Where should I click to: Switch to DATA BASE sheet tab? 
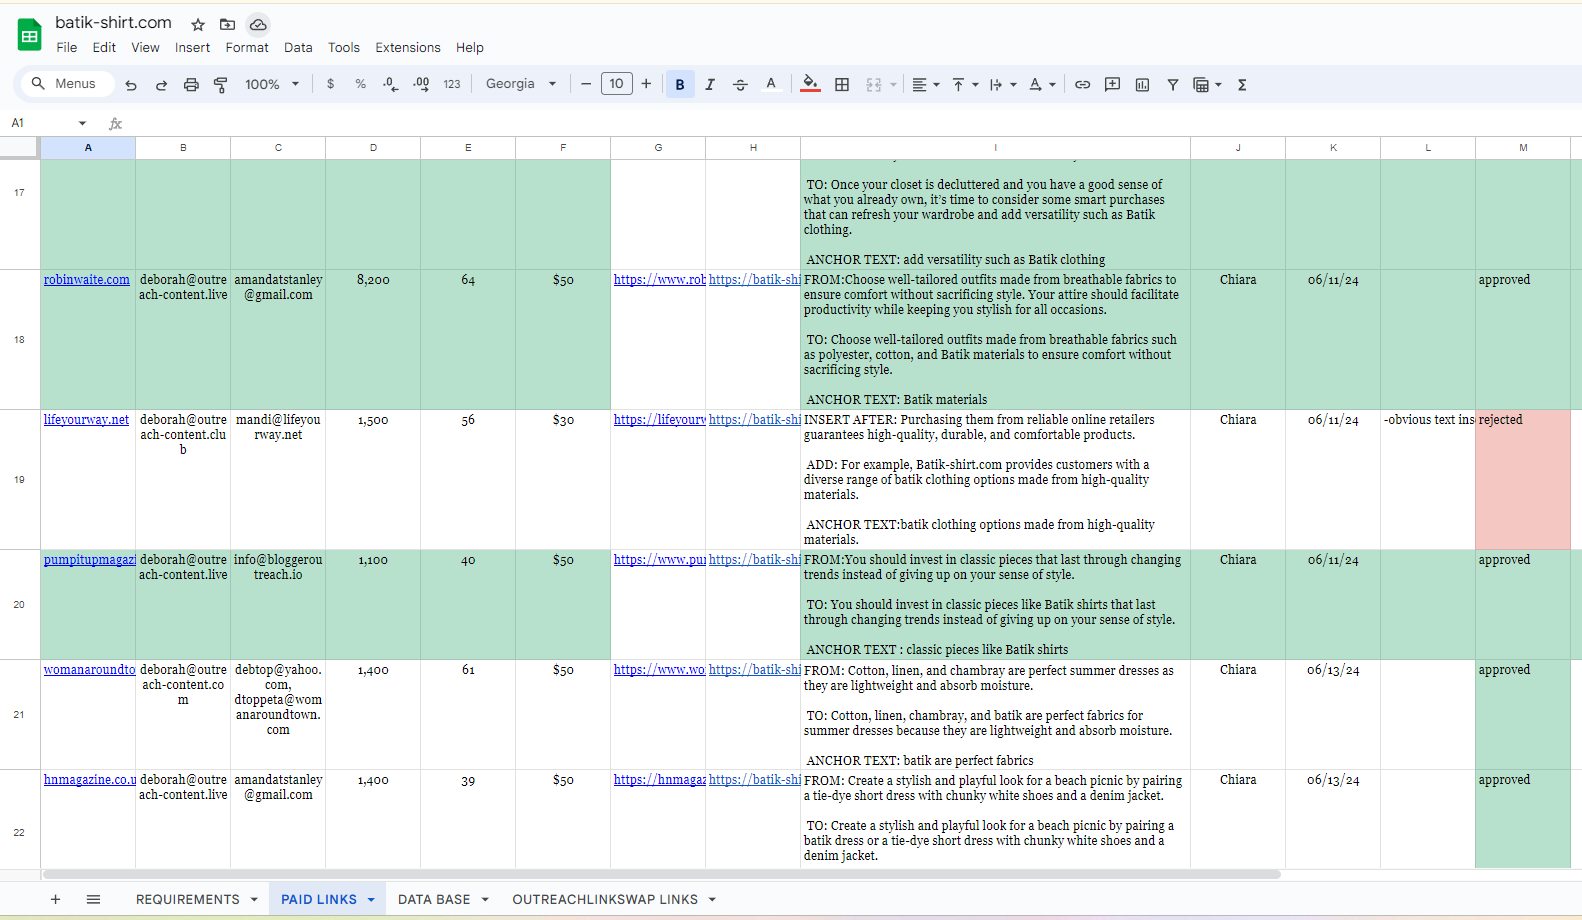pos(434,899)
